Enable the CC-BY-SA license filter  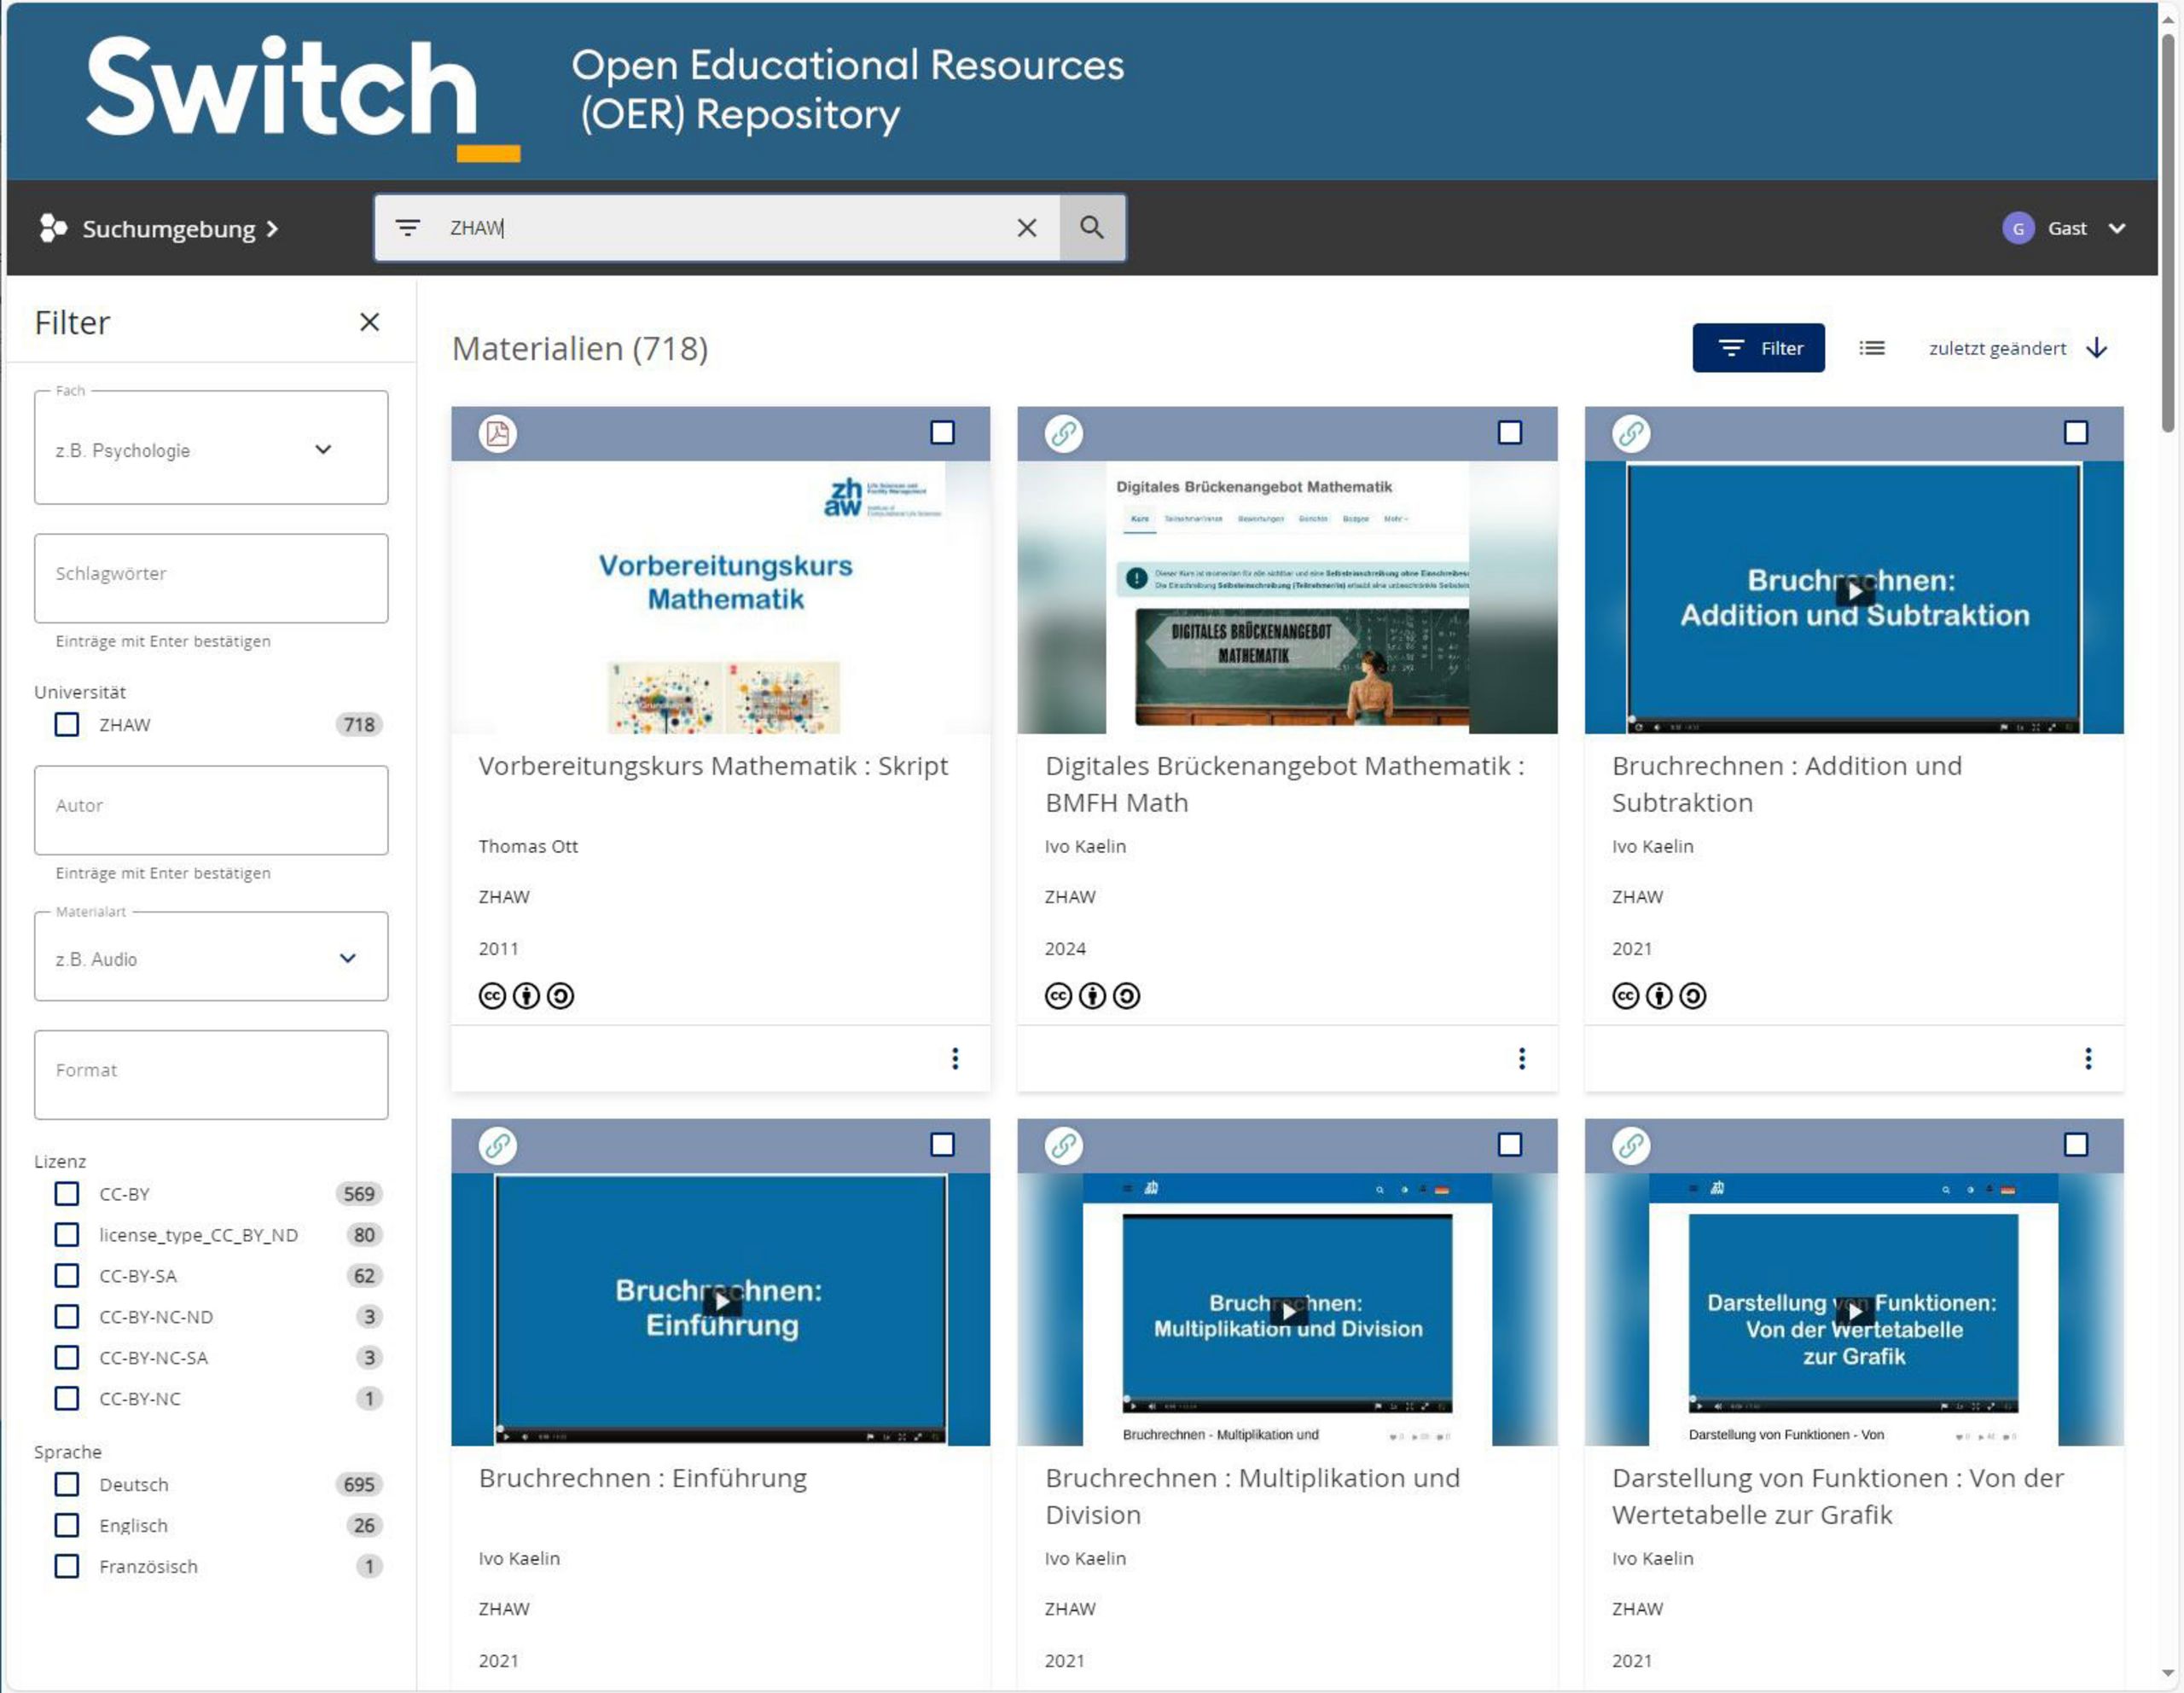[x=67, y=1276]
